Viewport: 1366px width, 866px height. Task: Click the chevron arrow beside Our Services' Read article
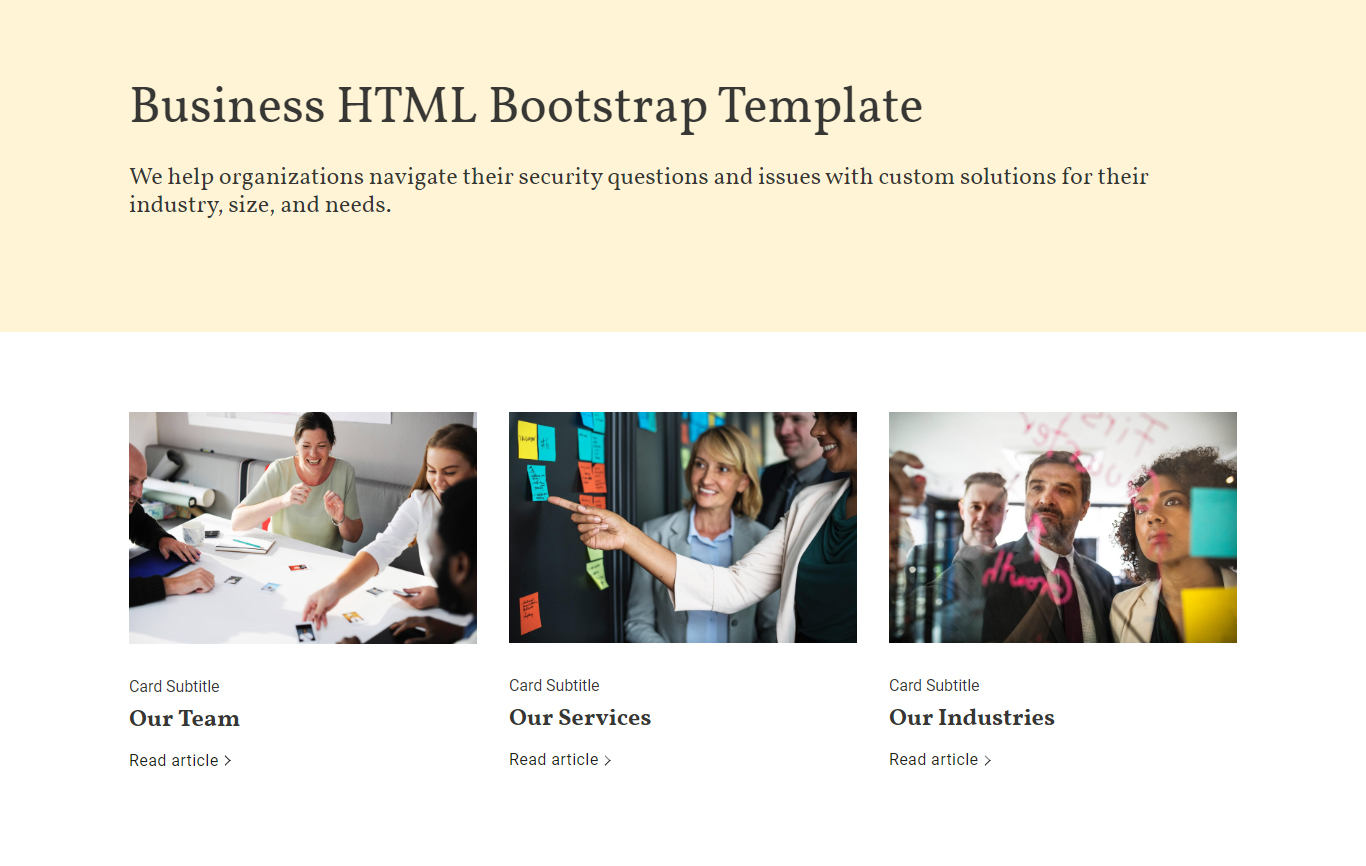pyautogui.click(x=608, y=760)
